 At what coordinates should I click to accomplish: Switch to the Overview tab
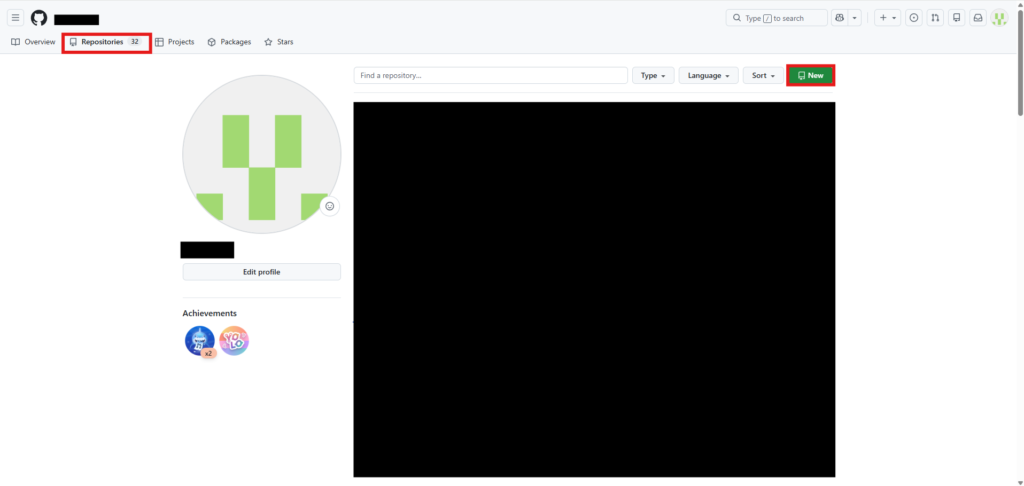point(33,42)
